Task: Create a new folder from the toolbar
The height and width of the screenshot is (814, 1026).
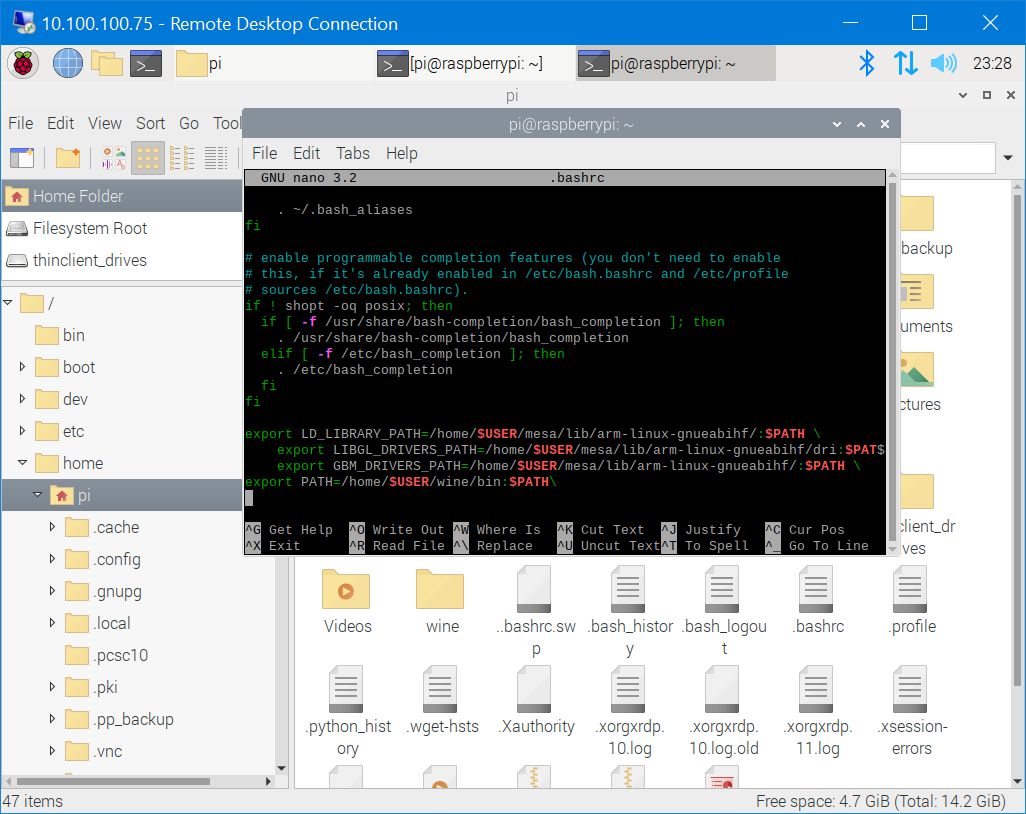Action: coord(67,157)
